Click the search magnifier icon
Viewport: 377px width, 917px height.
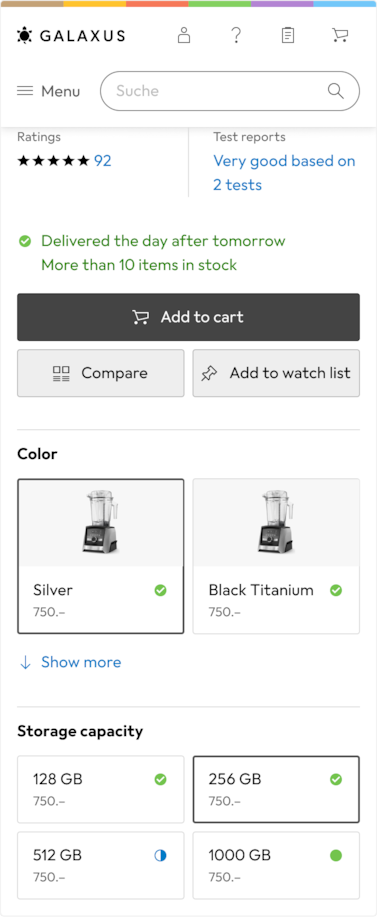click(x=336, y=91)
